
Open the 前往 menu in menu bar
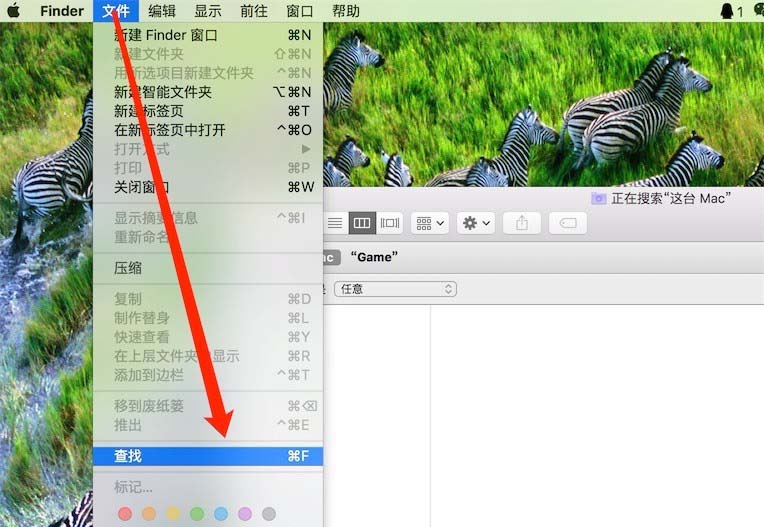pos(253,11)
